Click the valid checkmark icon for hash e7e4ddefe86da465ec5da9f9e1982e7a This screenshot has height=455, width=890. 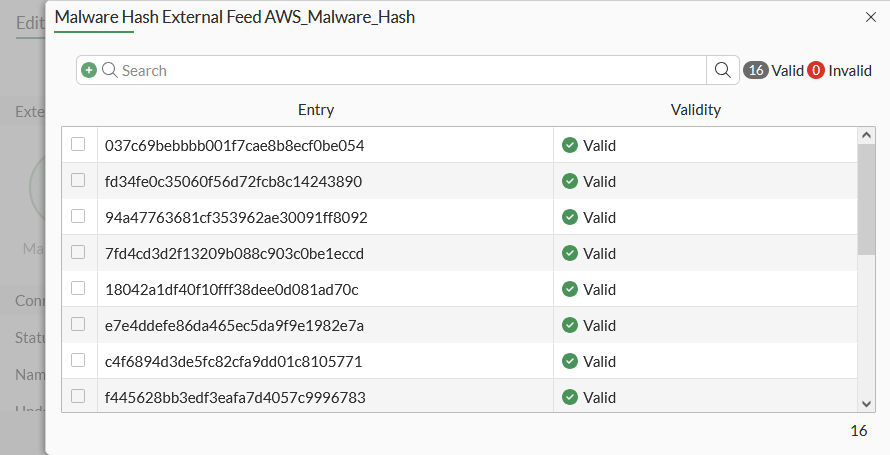point(570,325)
